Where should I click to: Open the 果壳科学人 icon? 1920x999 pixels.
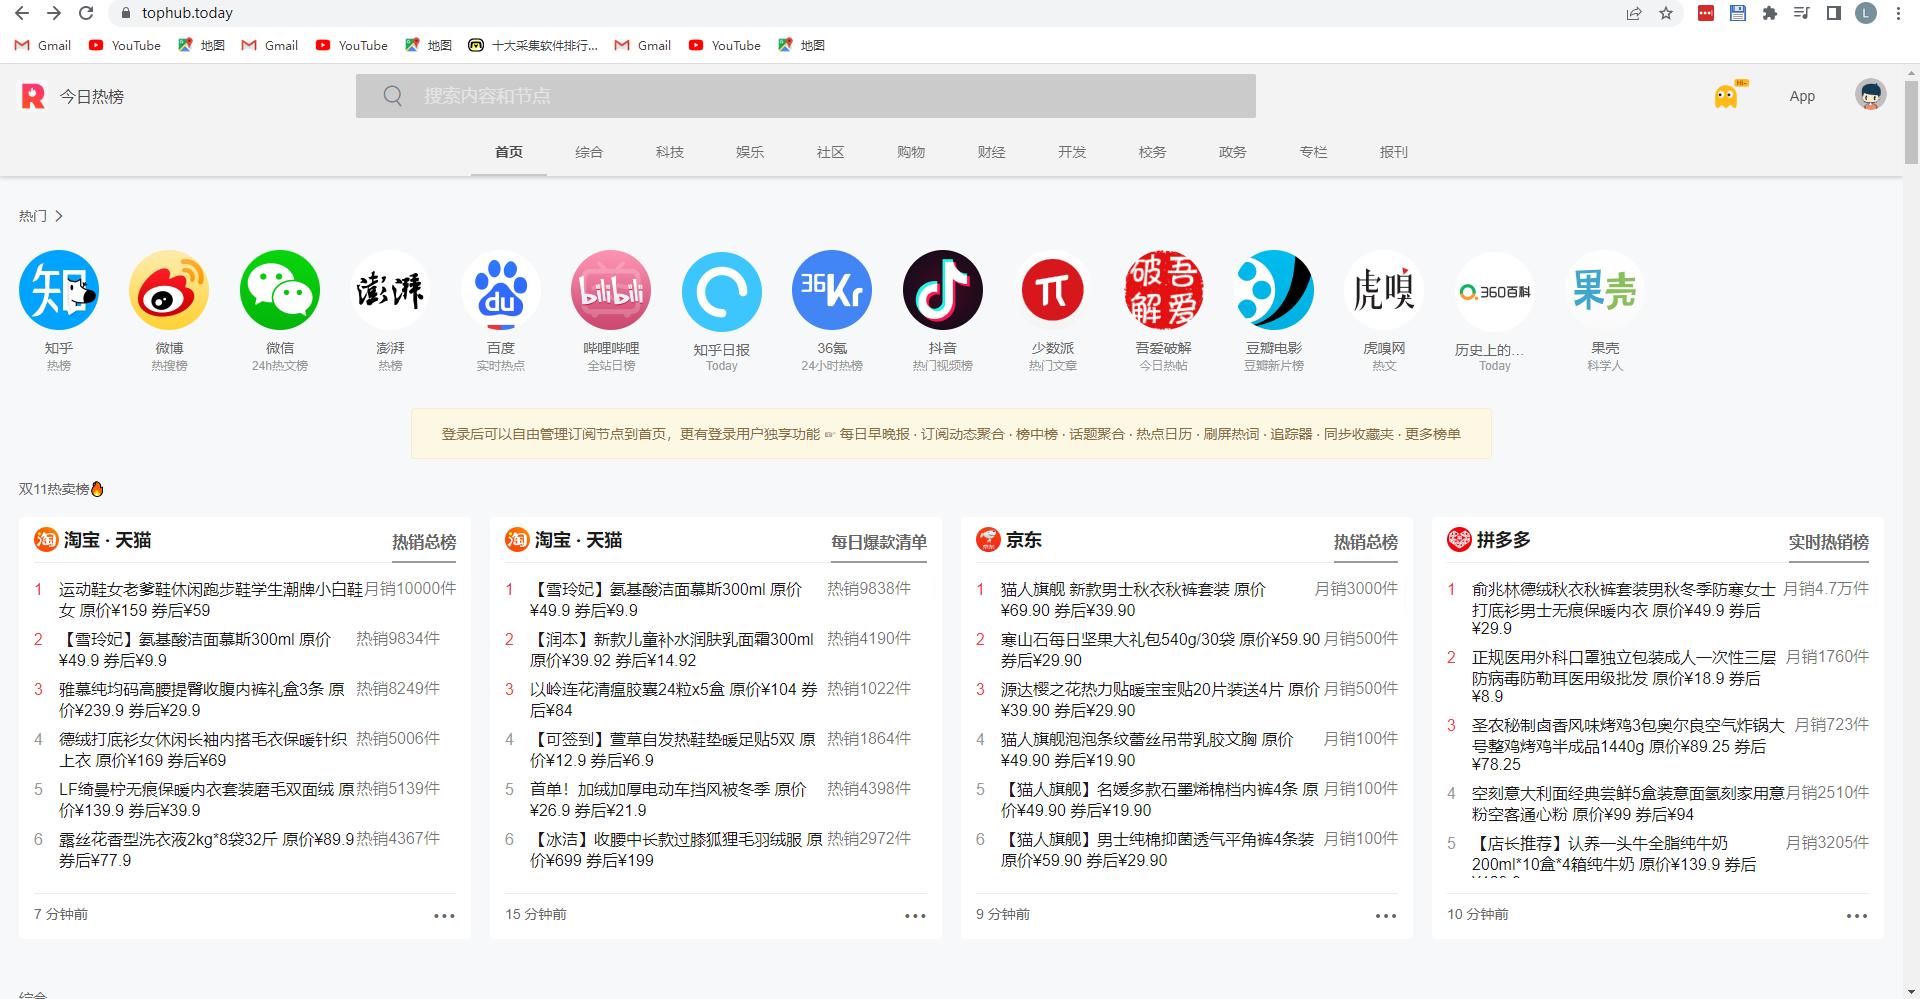(1604, 289)
